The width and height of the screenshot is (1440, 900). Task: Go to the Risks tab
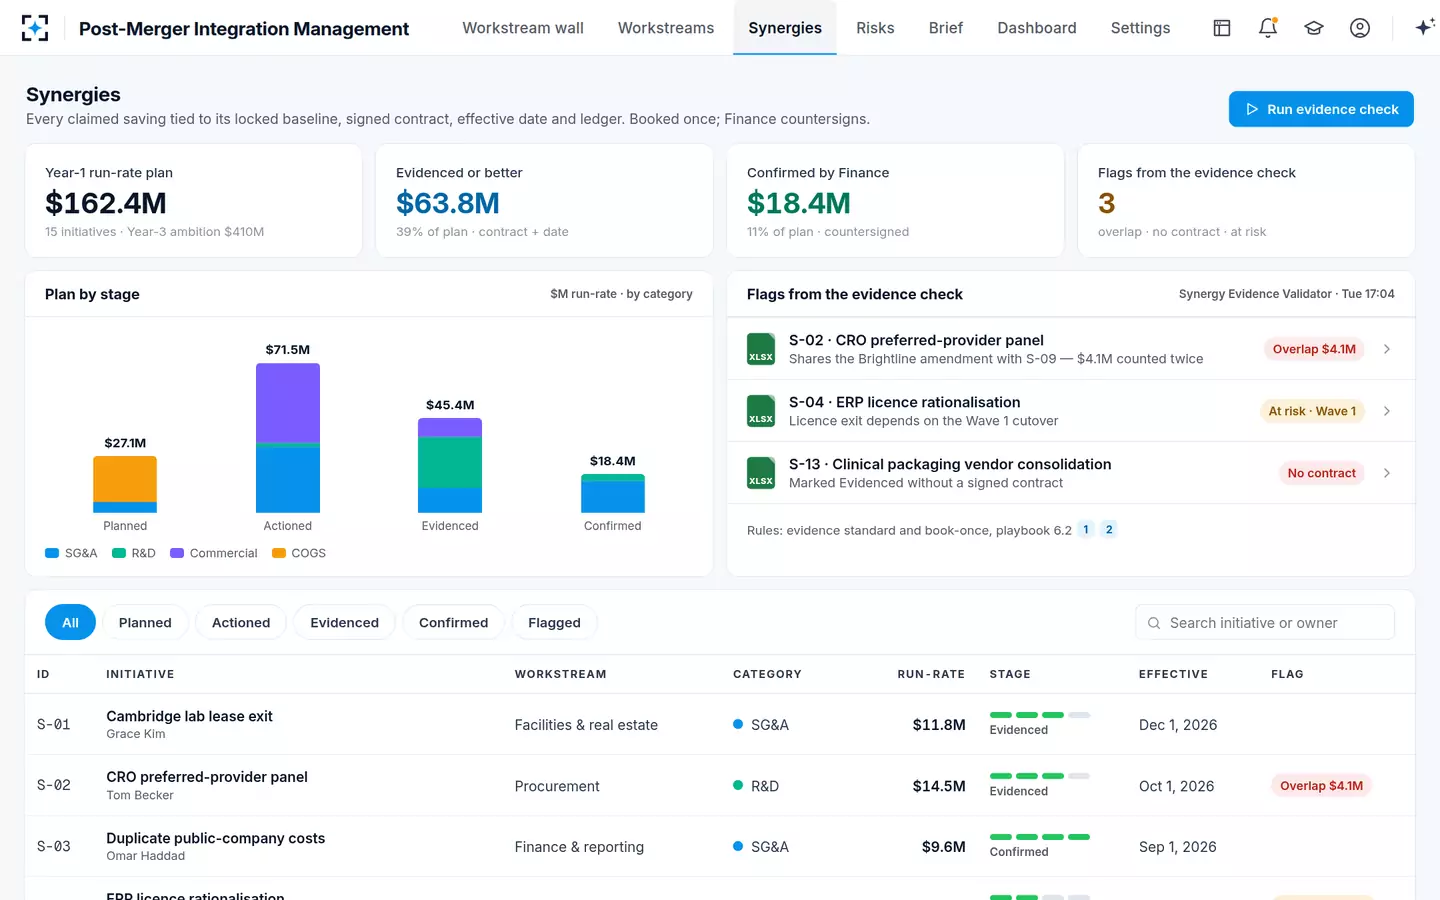[x=875, y=28]
